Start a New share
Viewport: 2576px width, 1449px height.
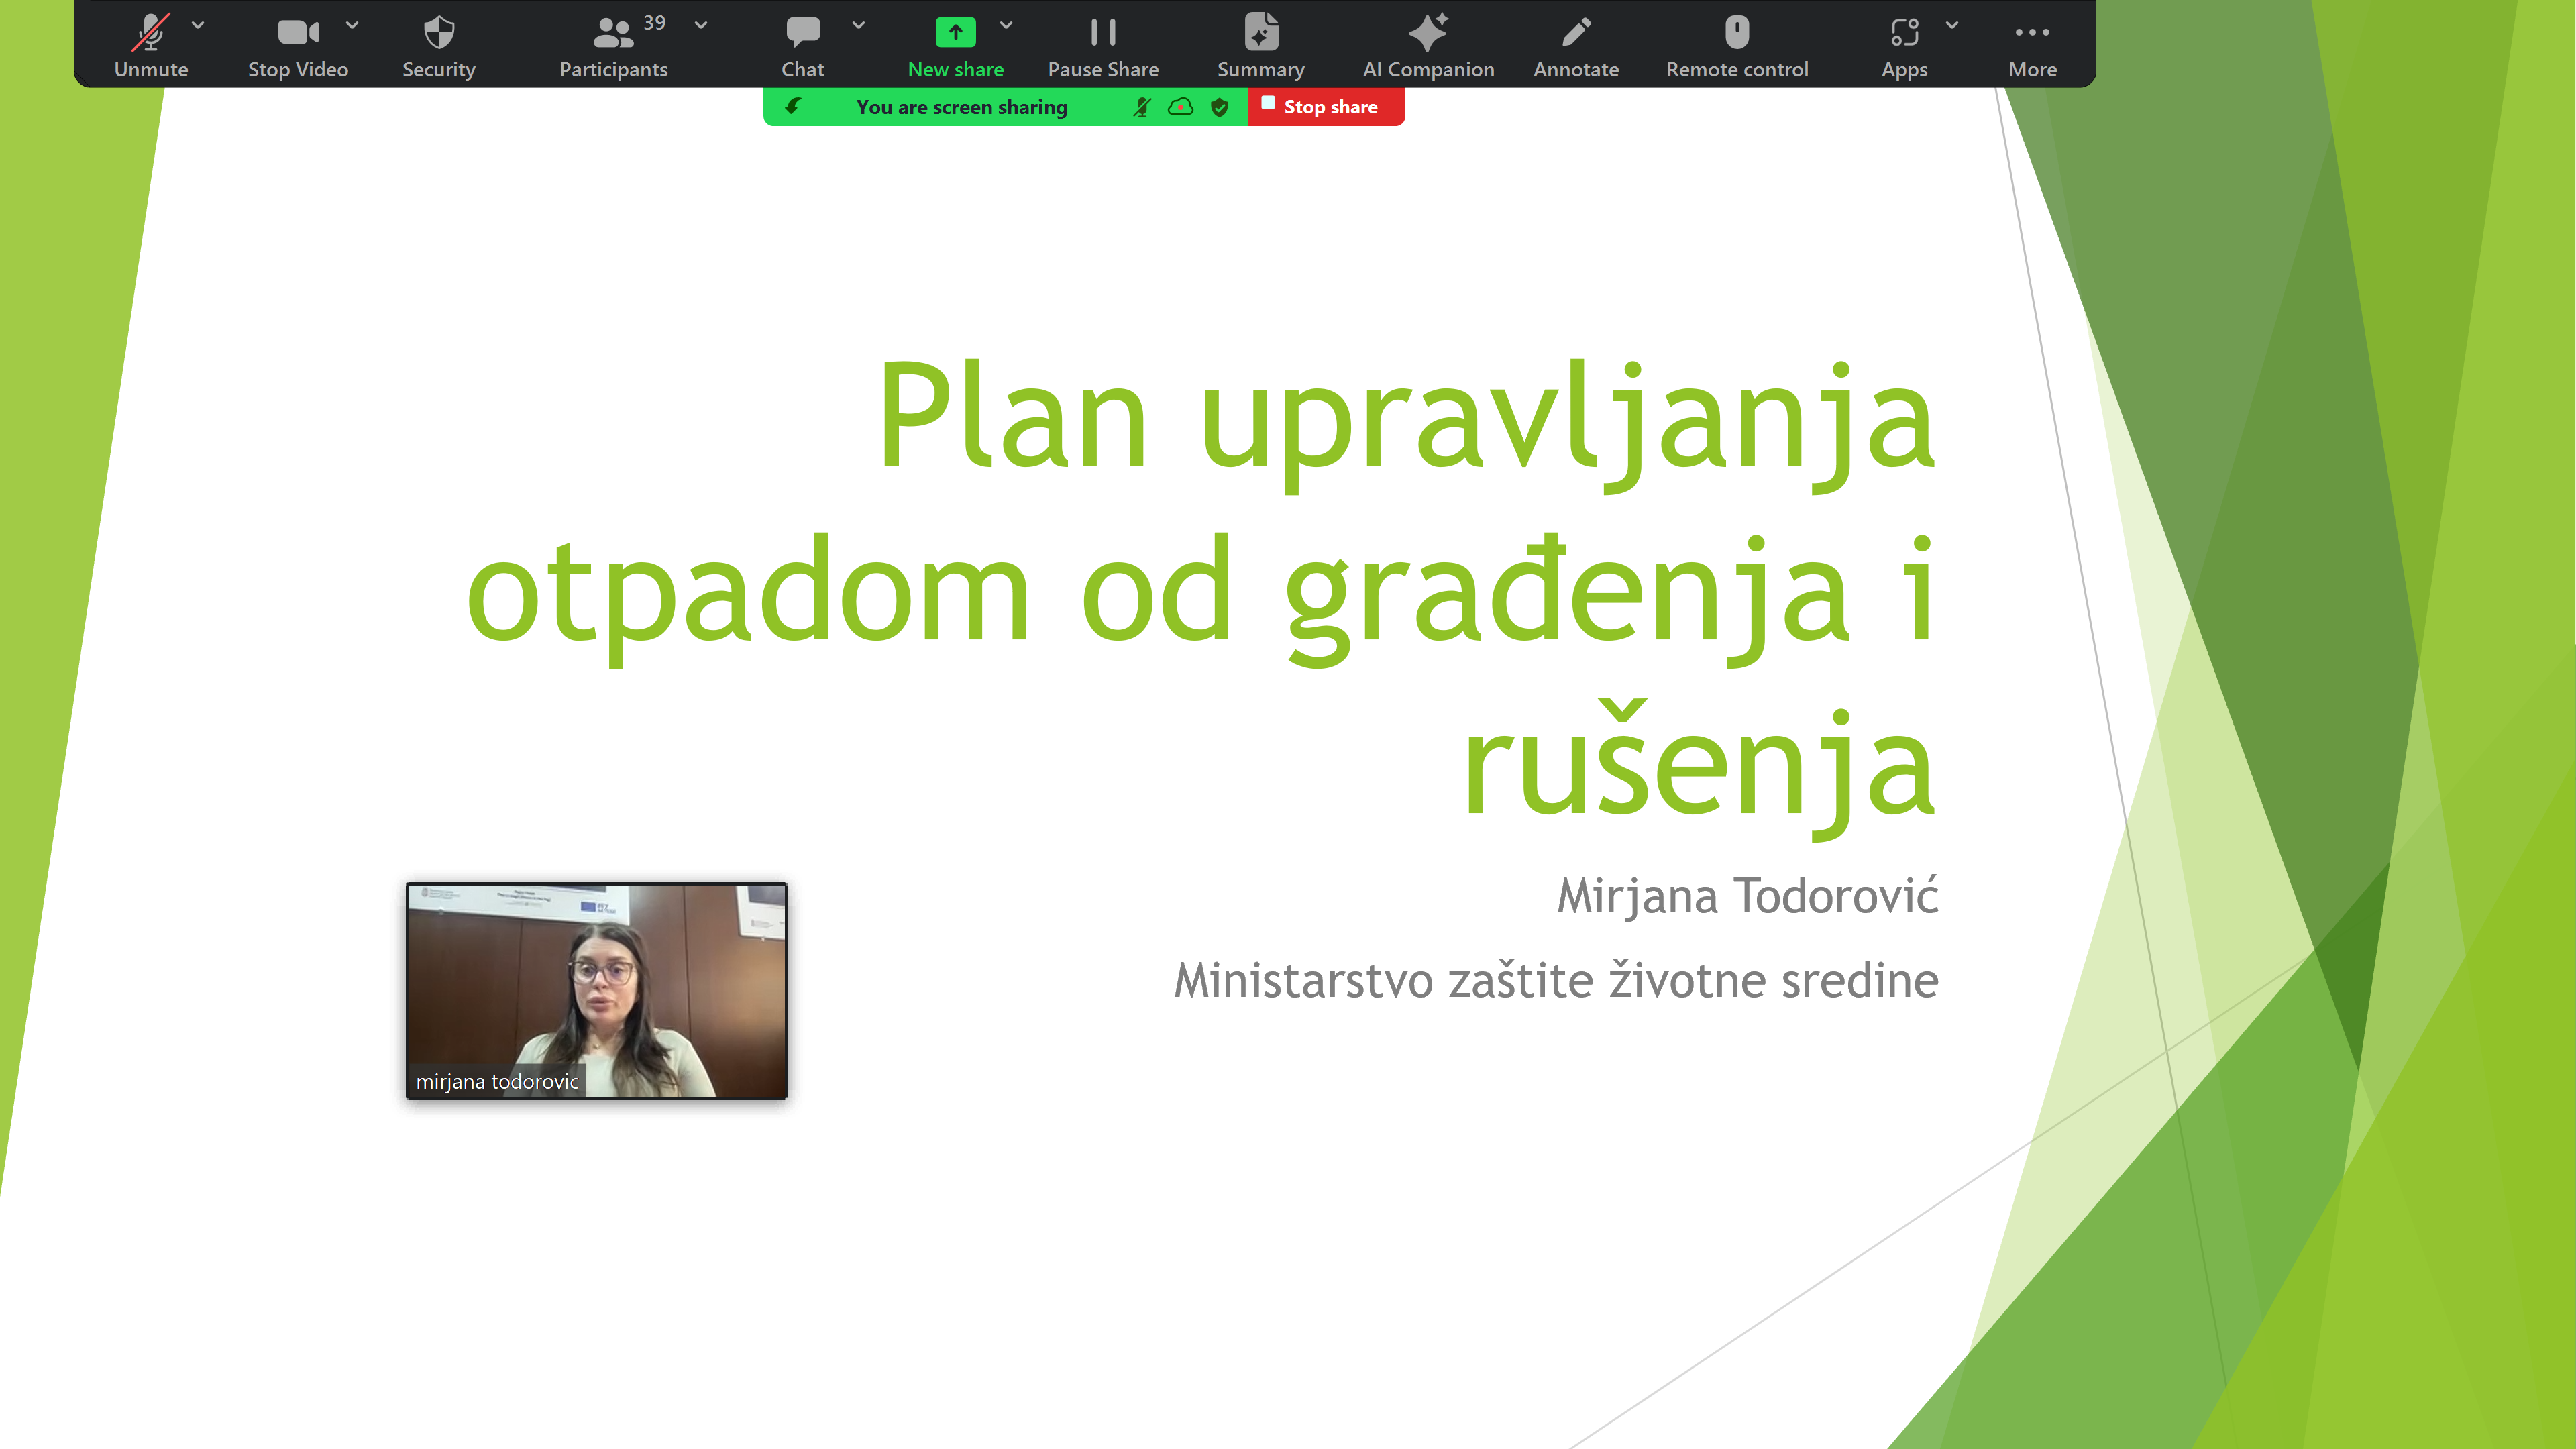[x=955, y=45]
